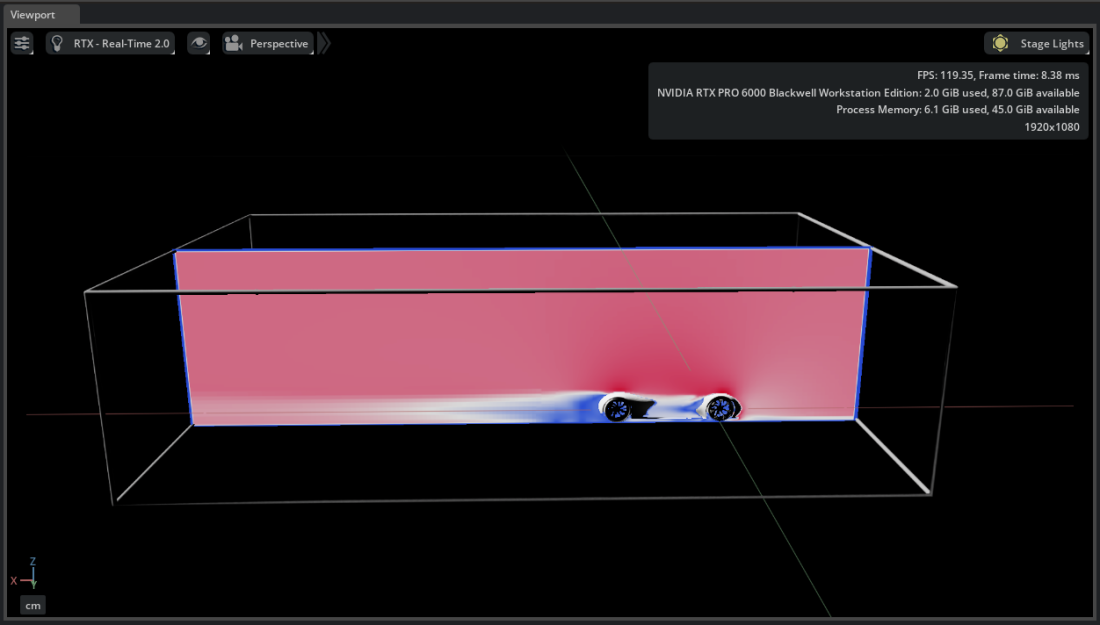
Task: Click the cm unit indicator
Action: point(32,605)
